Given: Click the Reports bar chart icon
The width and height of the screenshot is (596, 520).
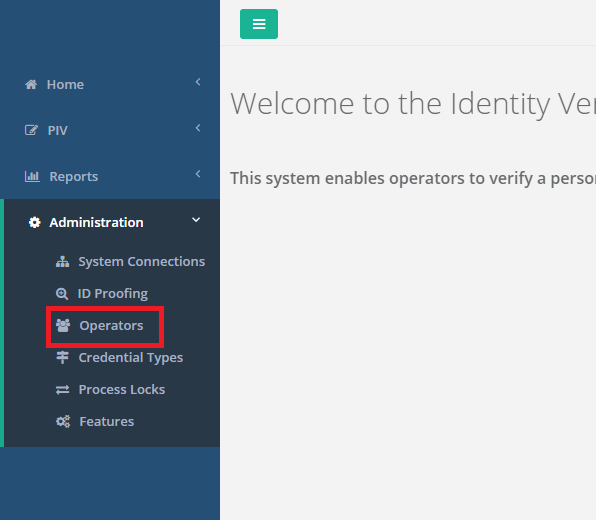Looking at the screenshot, I should pyautogui.click(x=32, y=176).
